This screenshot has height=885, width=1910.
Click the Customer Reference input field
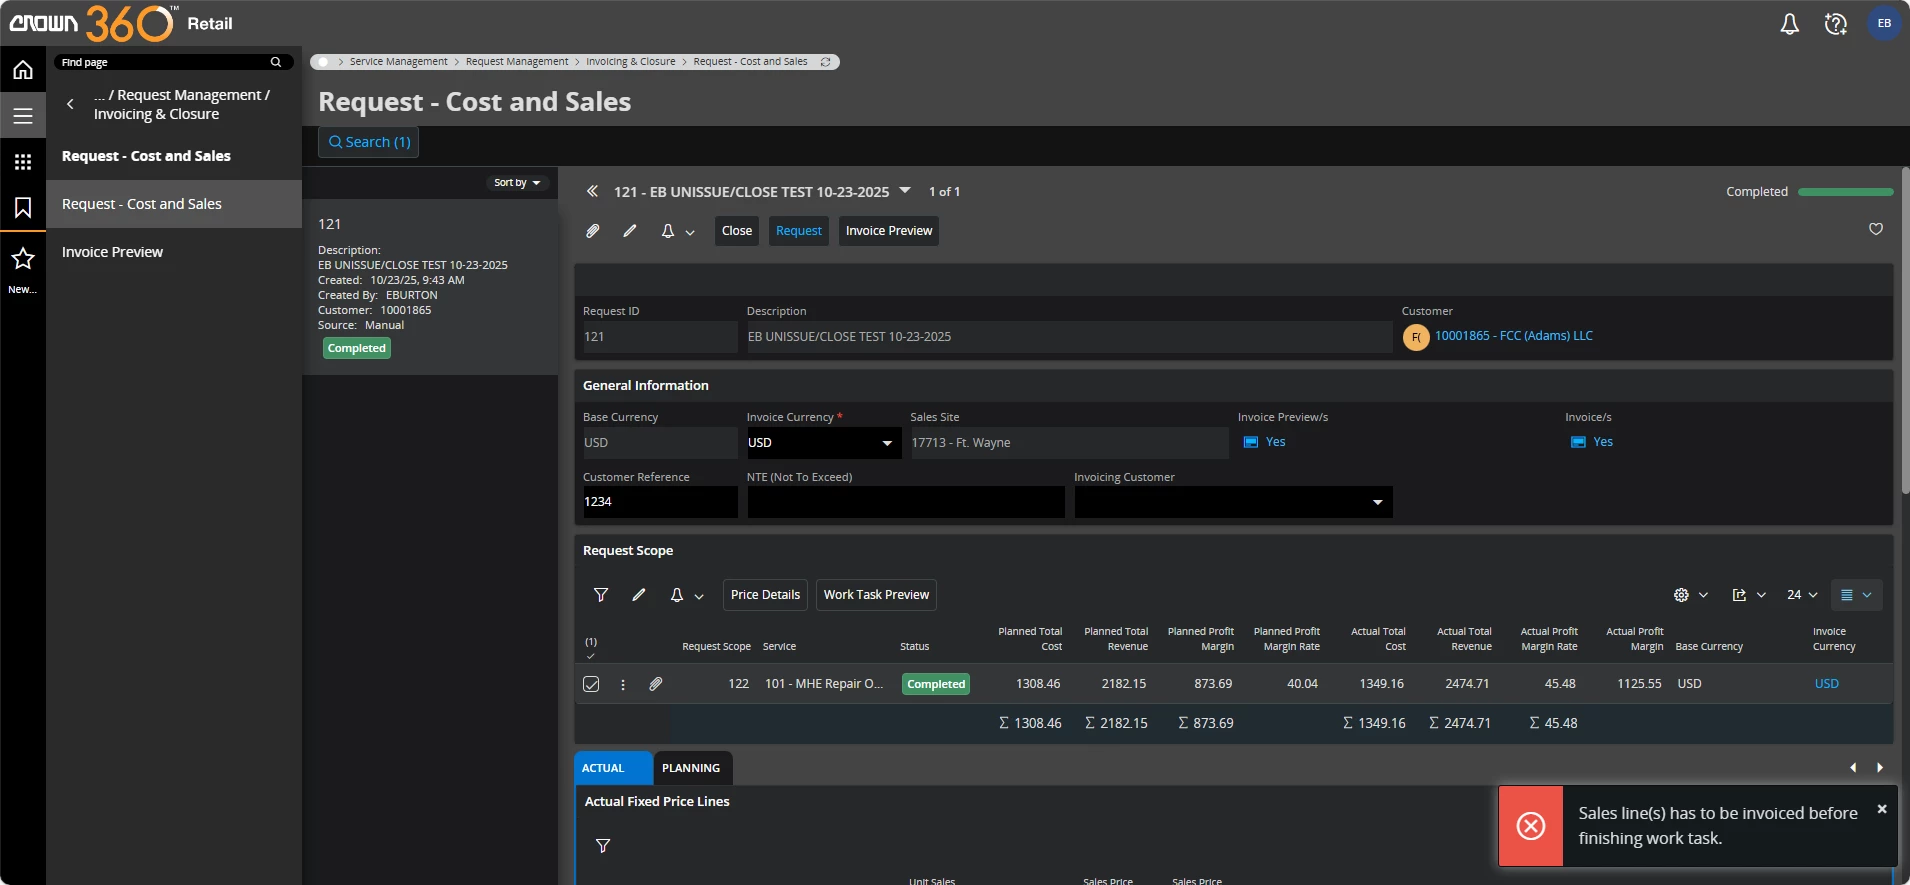(659, 502)
